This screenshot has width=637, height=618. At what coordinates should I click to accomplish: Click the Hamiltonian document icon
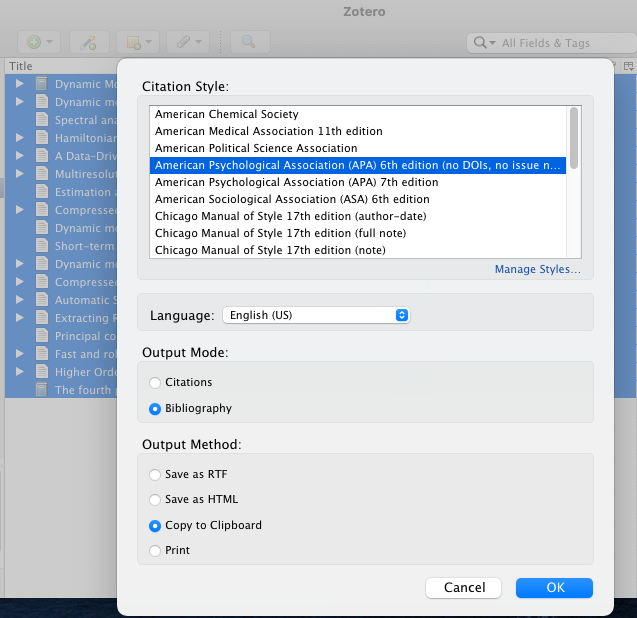pos(42,138)
